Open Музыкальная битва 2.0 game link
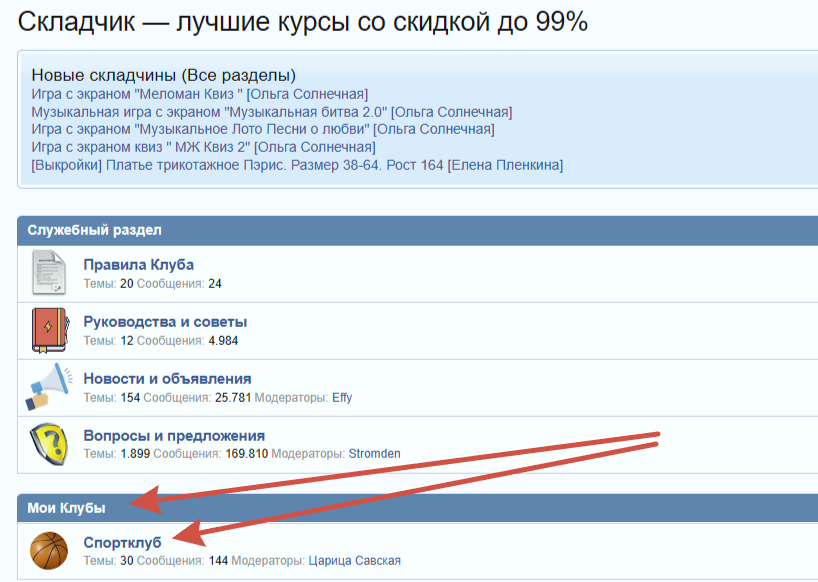 (270, 112)
